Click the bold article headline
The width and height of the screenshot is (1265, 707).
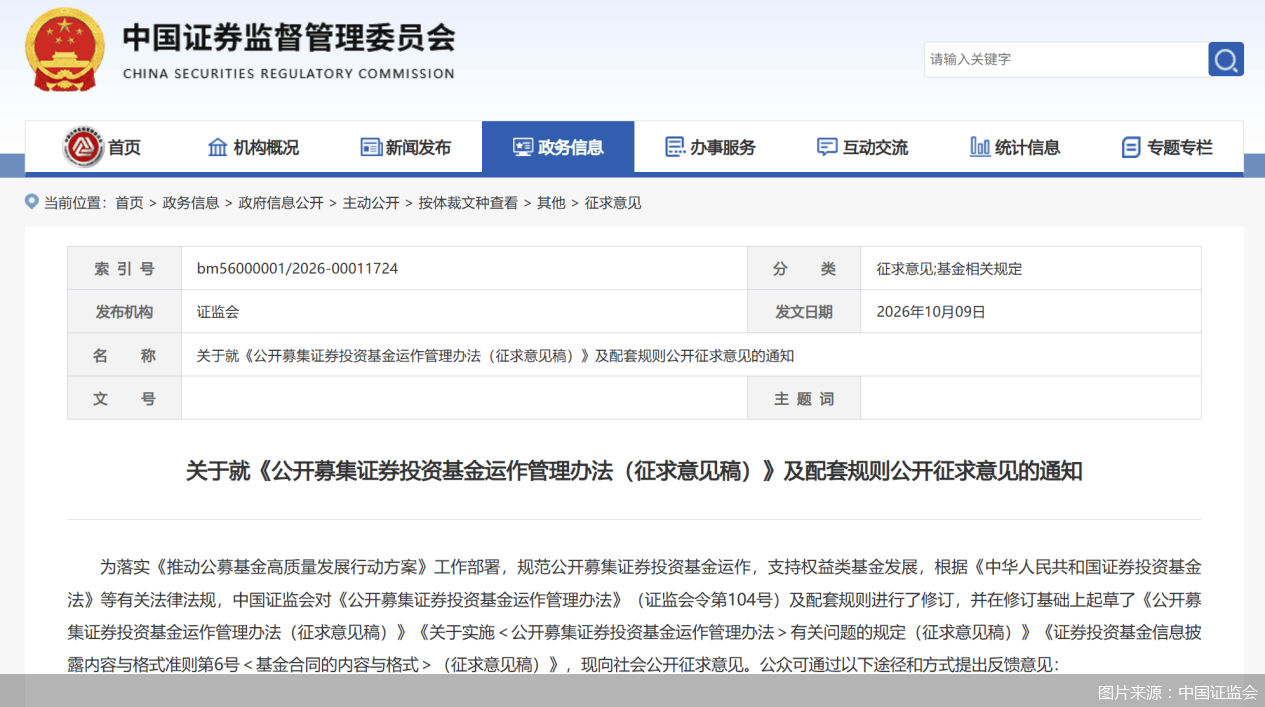634,471
